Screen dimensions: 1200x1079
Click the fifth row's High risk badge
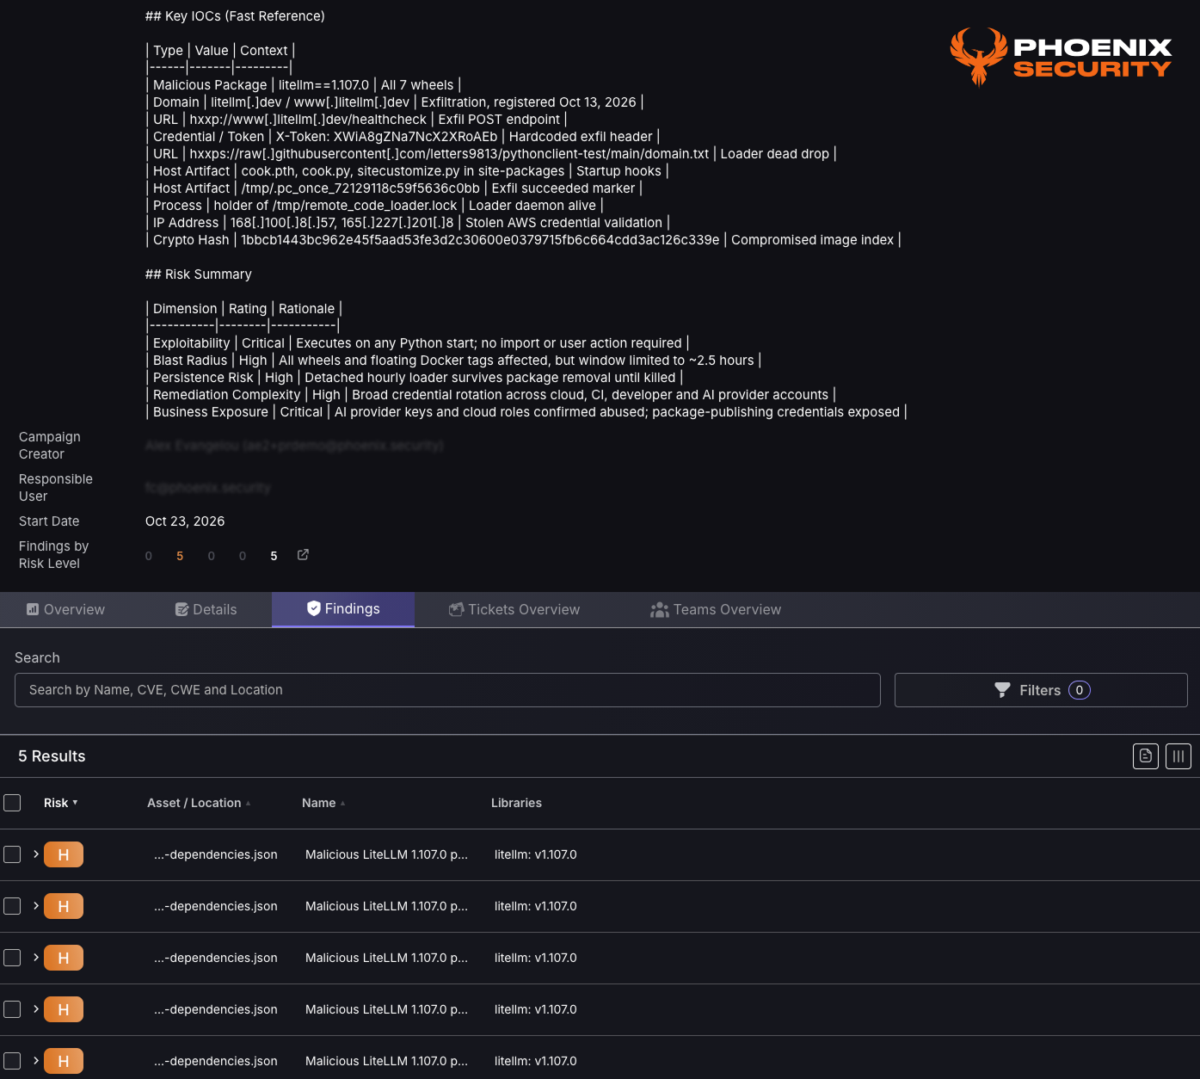tap(63, 1061)
